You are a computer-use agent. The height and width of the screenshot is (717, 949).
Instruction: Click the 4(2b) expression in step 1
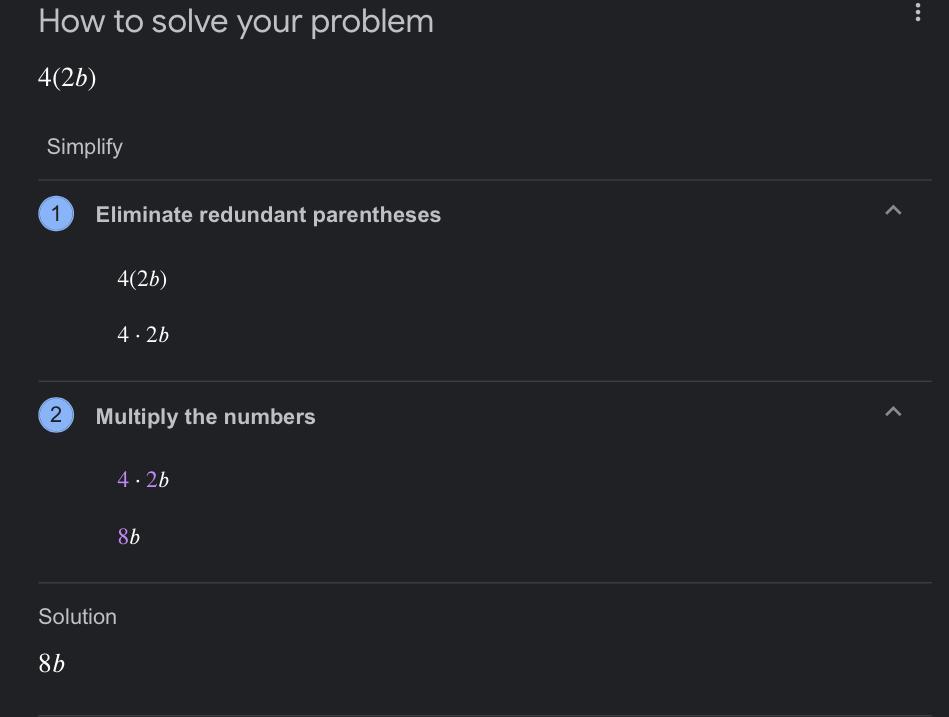142,279
